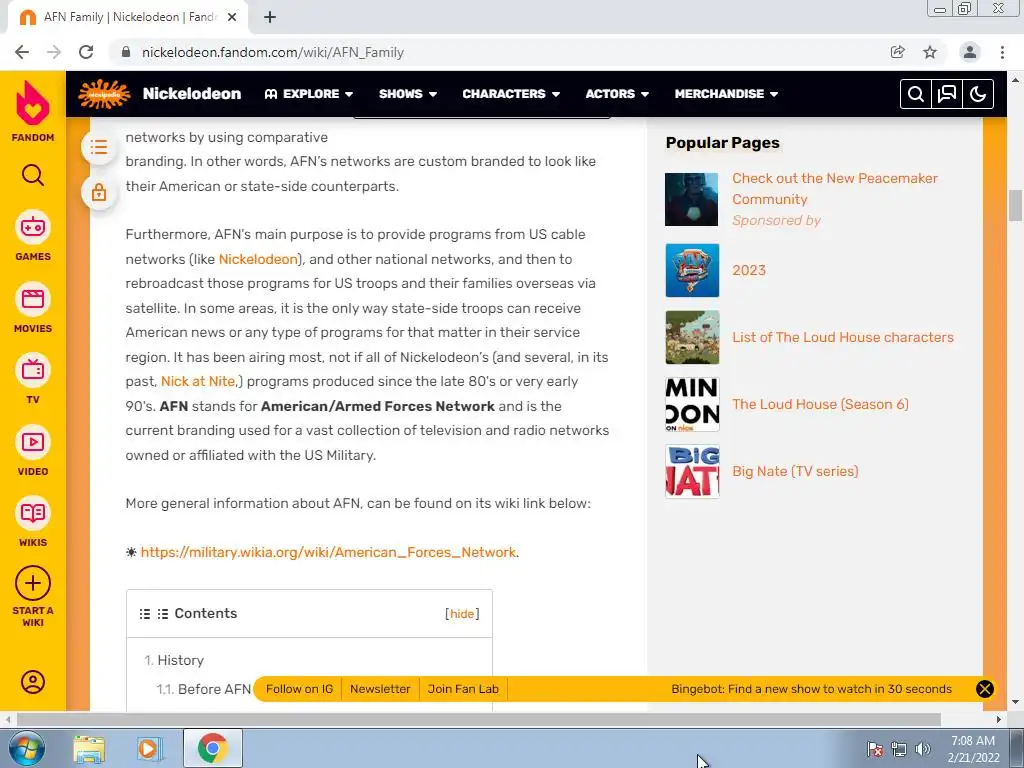This screenshot has height=768, width=1024.
Task: Reload the page
Action: [86, 52]
